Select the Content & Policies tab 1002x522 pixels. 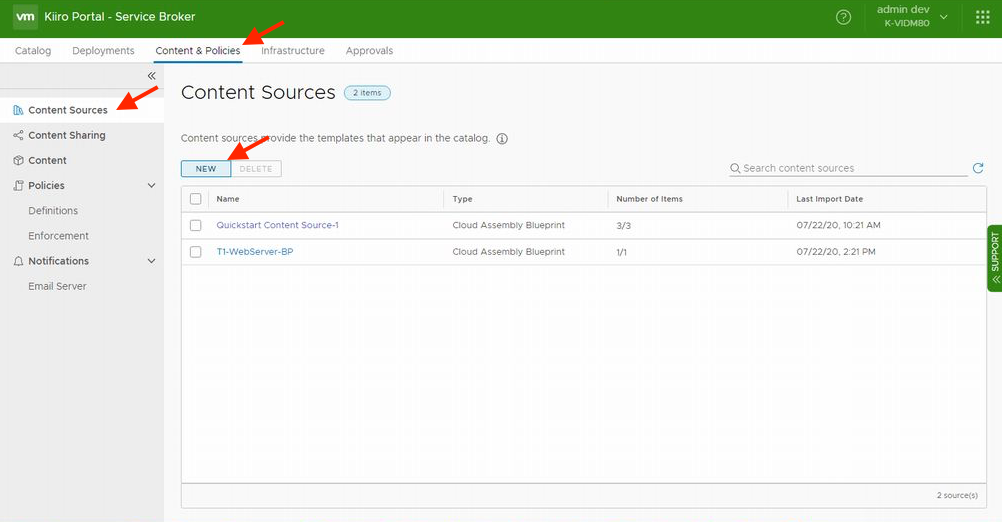click(197, 50)
